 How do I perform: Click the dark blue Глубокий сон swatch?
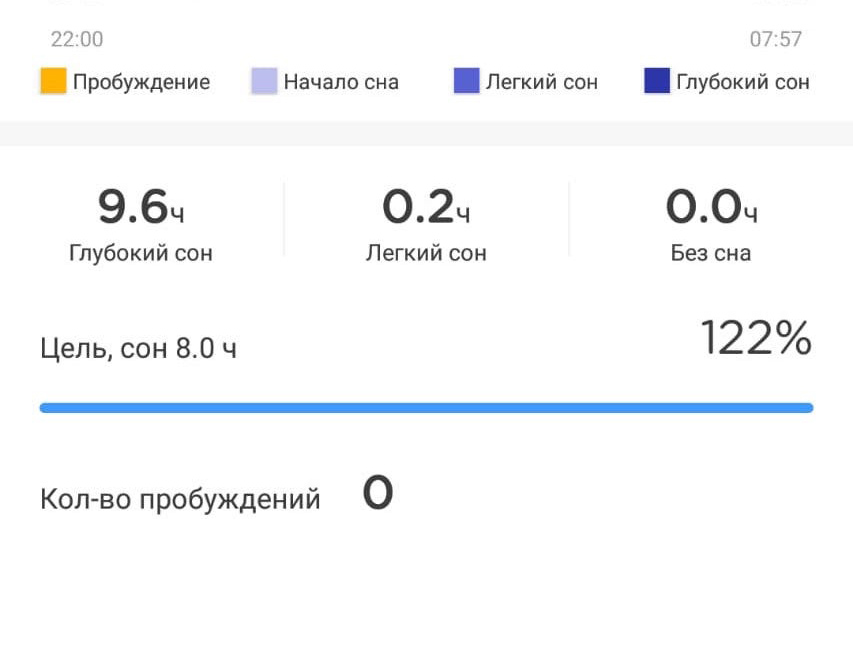[x=656, y=82]
